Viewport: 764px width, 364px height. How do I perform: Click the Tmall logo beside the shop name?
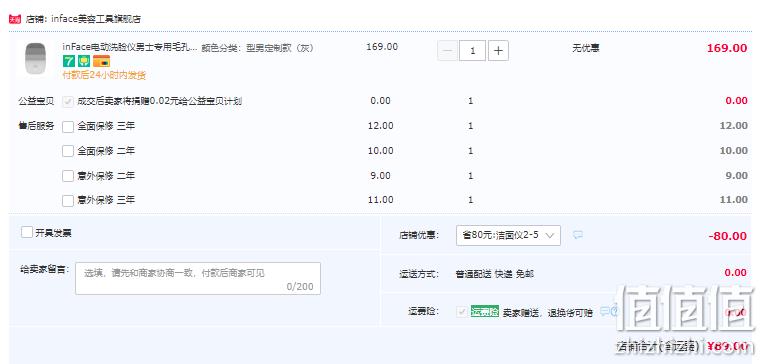point(15,19)
